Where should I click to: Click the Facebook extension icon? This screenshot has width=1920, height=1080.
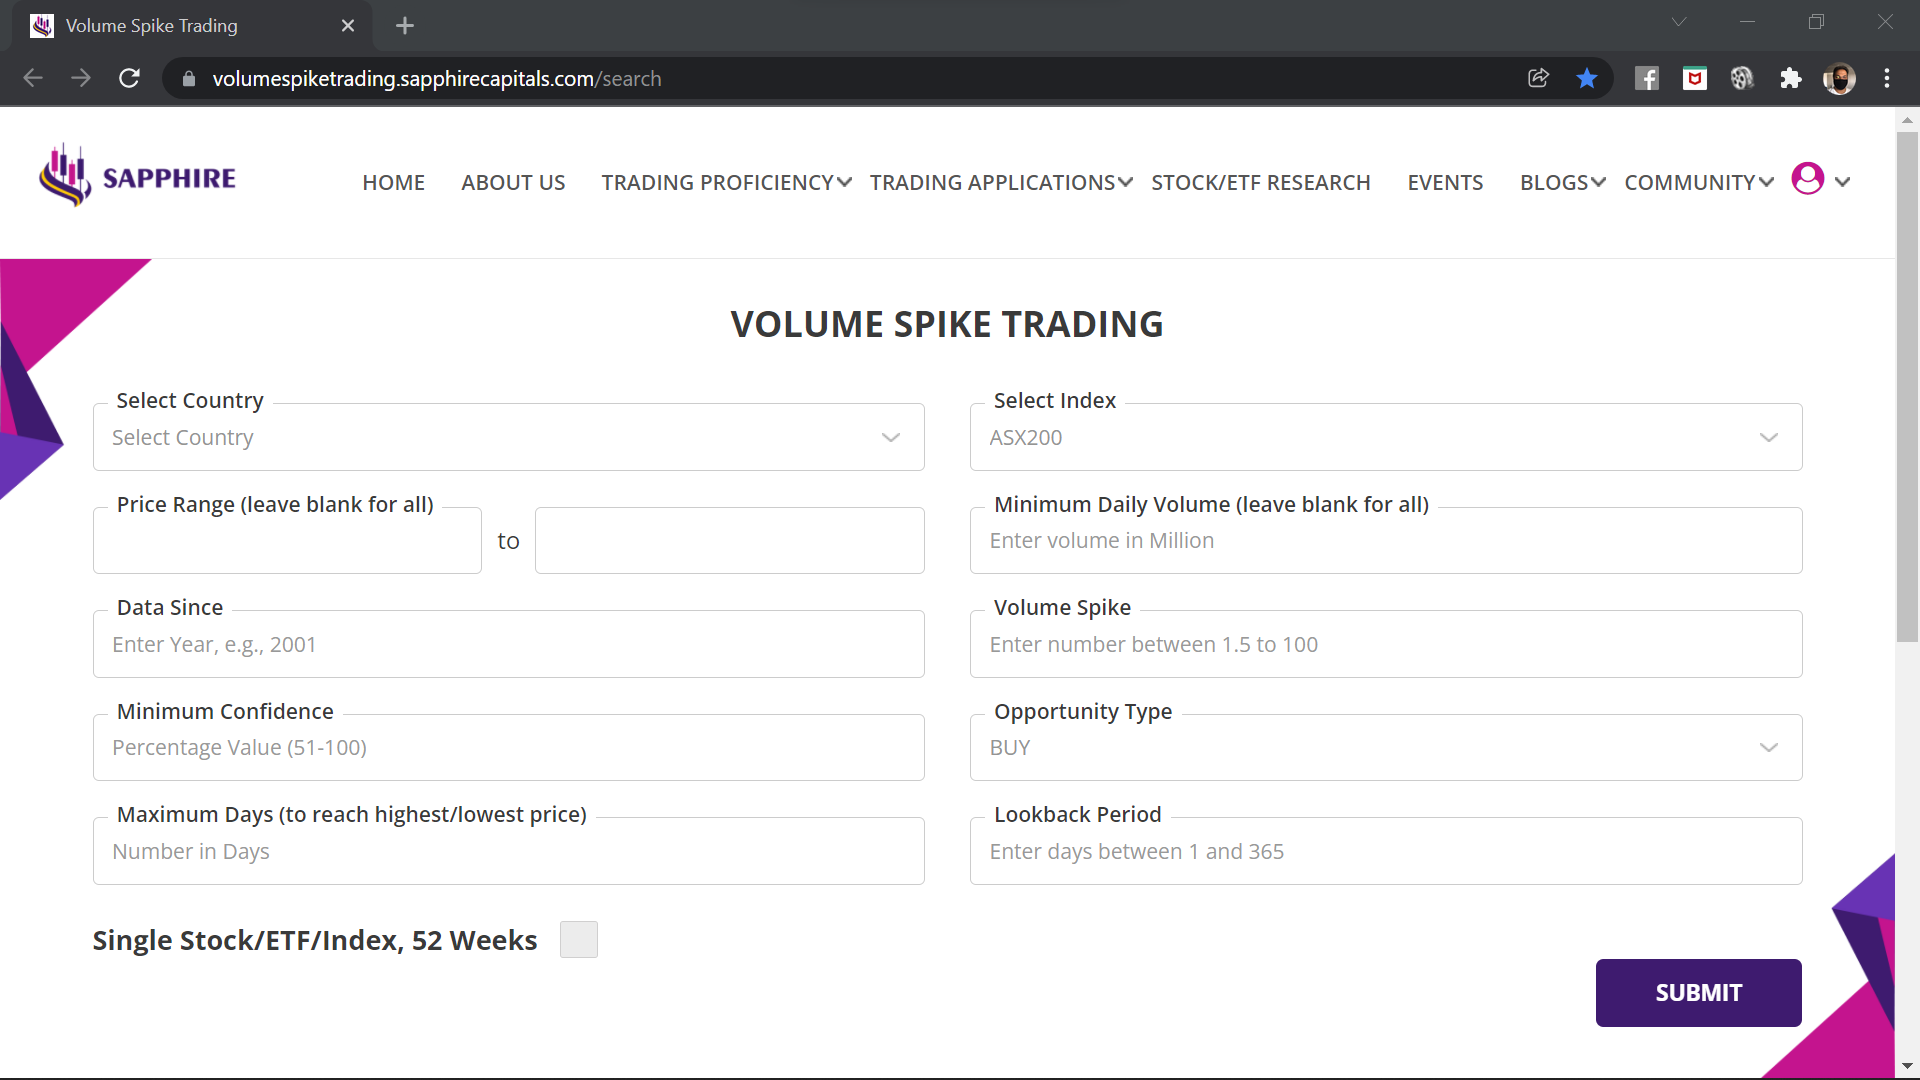tap(1646, 78)
